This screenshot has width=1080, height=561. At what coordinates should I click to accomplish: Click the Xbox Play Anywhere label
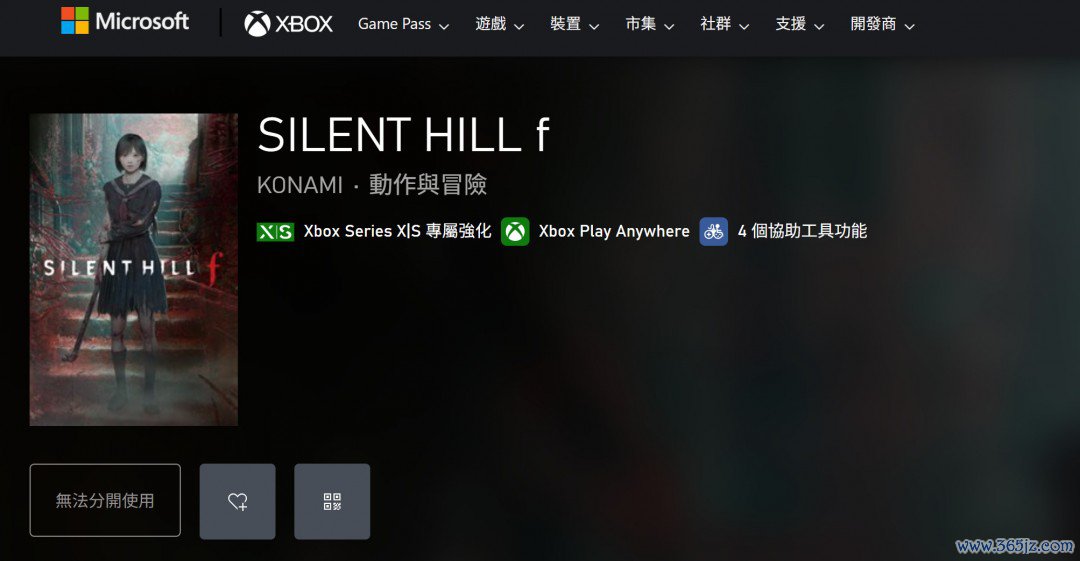(614, 231)
